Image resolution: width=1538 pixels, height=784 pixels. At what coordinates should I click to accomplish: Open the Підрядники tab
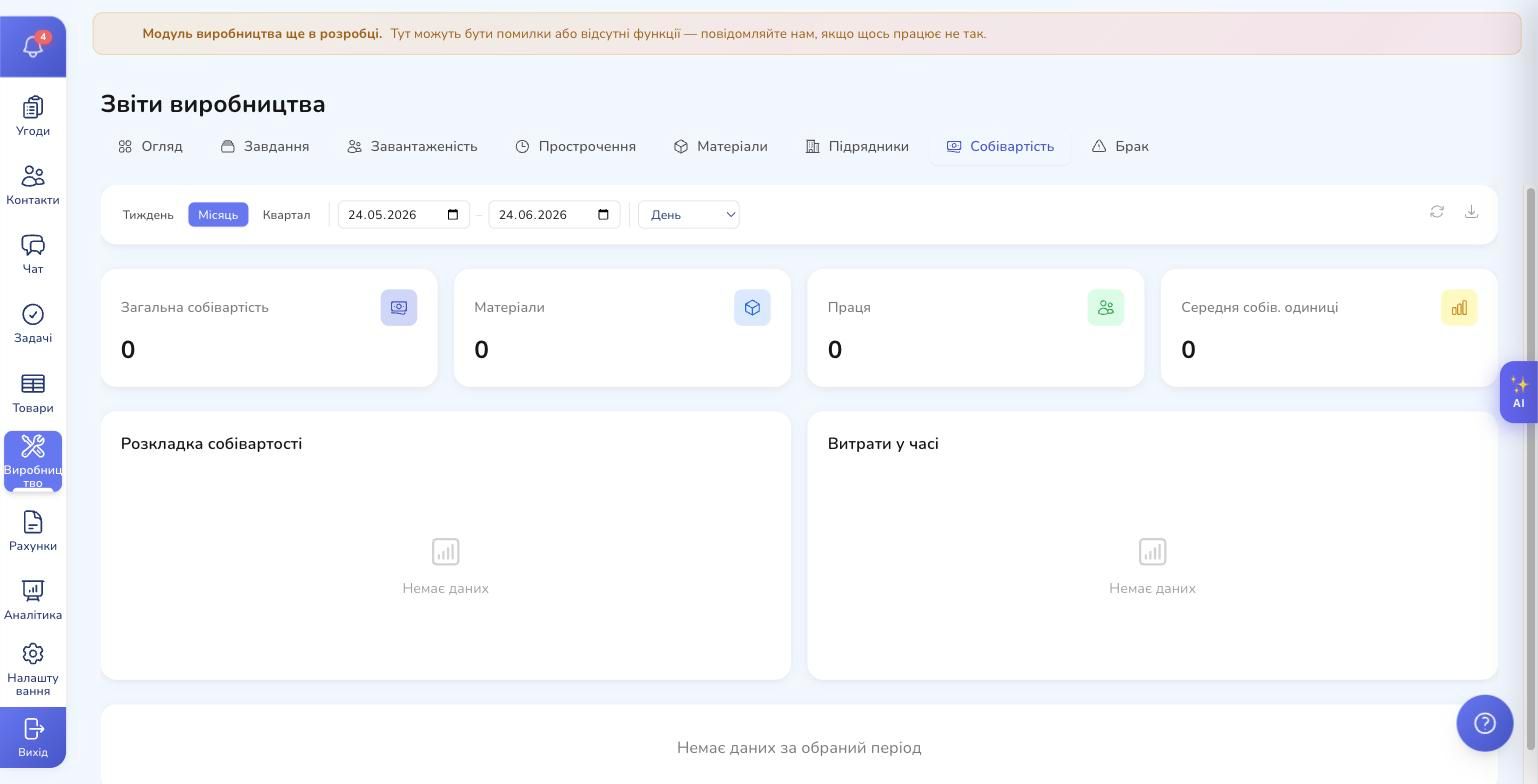[857, 146]
